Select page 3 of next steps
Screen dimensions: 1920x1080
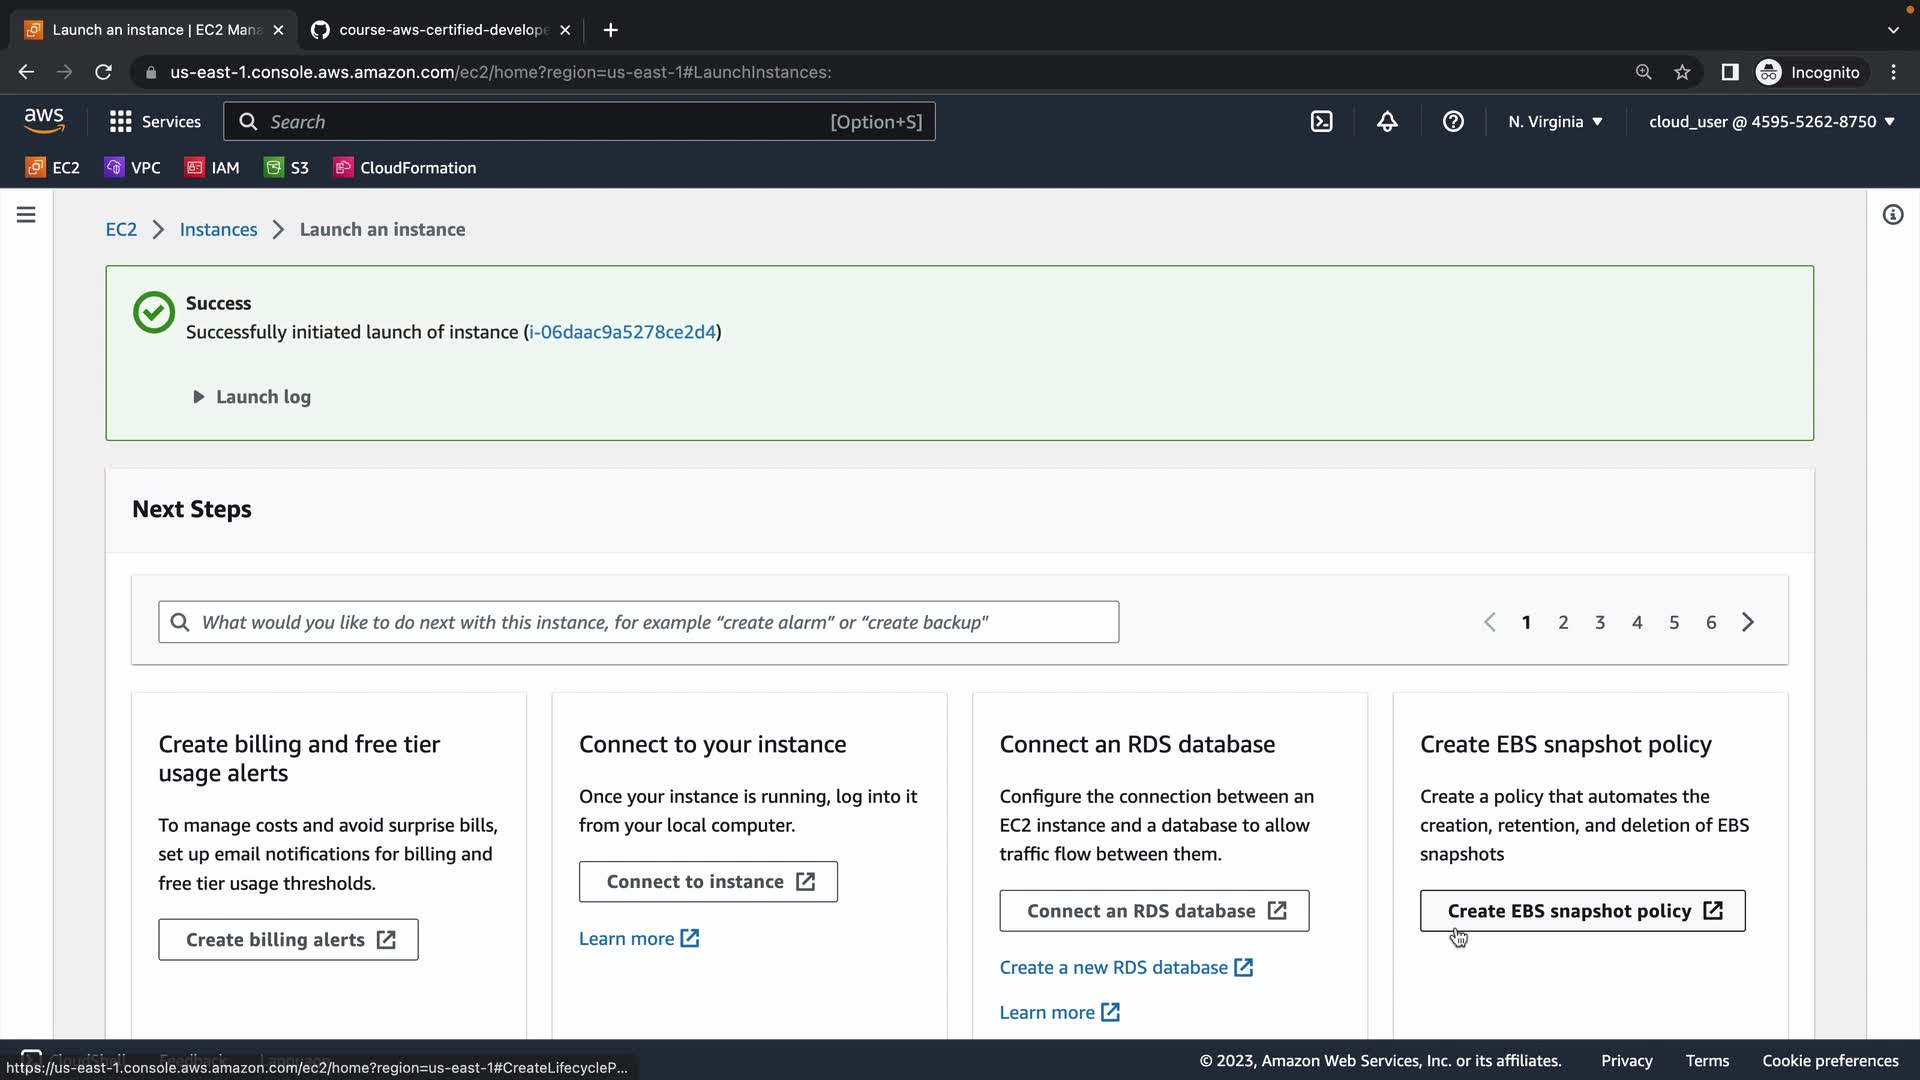pos(1600,622)
